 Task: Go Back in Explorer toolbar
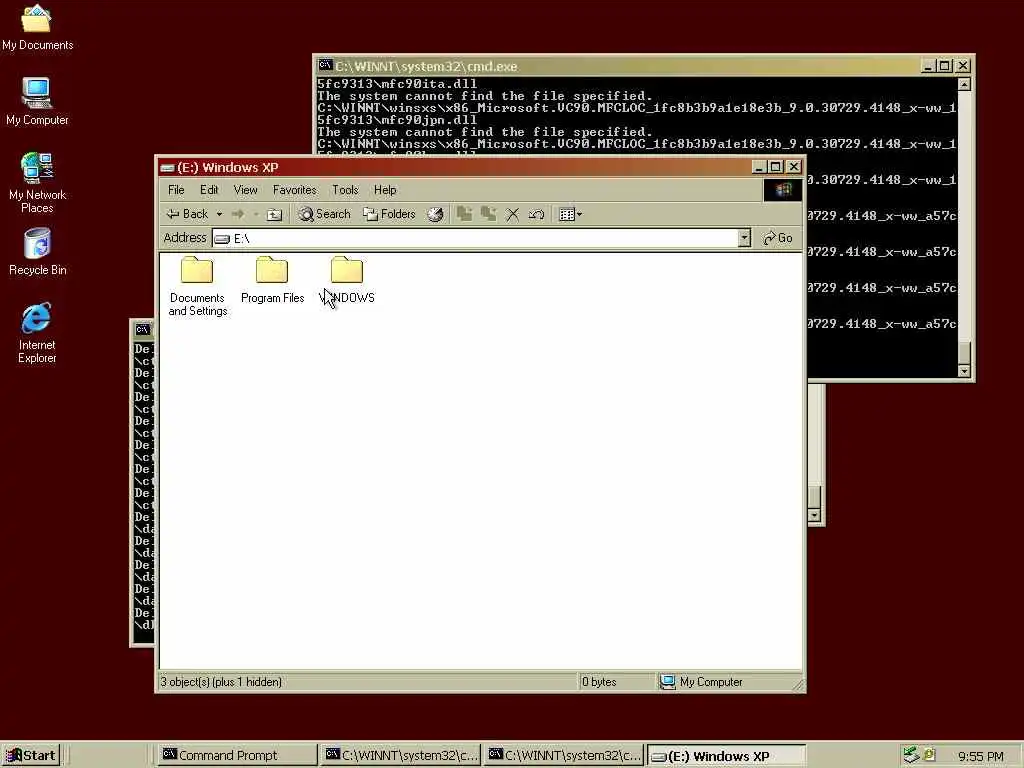coord(187,214)
